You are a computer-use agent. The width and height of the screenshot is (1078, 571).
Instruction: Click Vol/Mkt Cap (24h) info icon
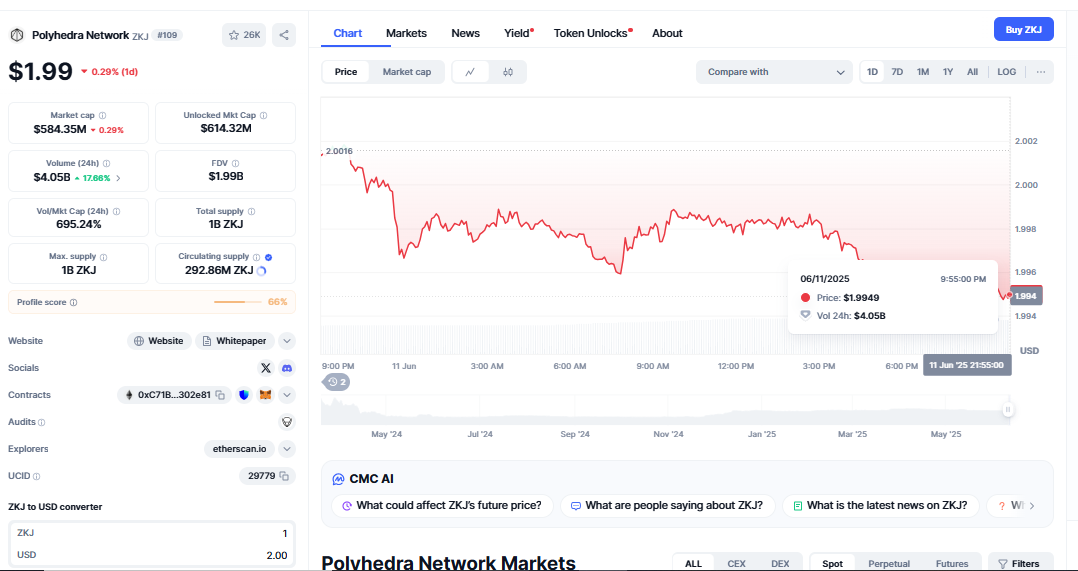(x=116, y=212)
